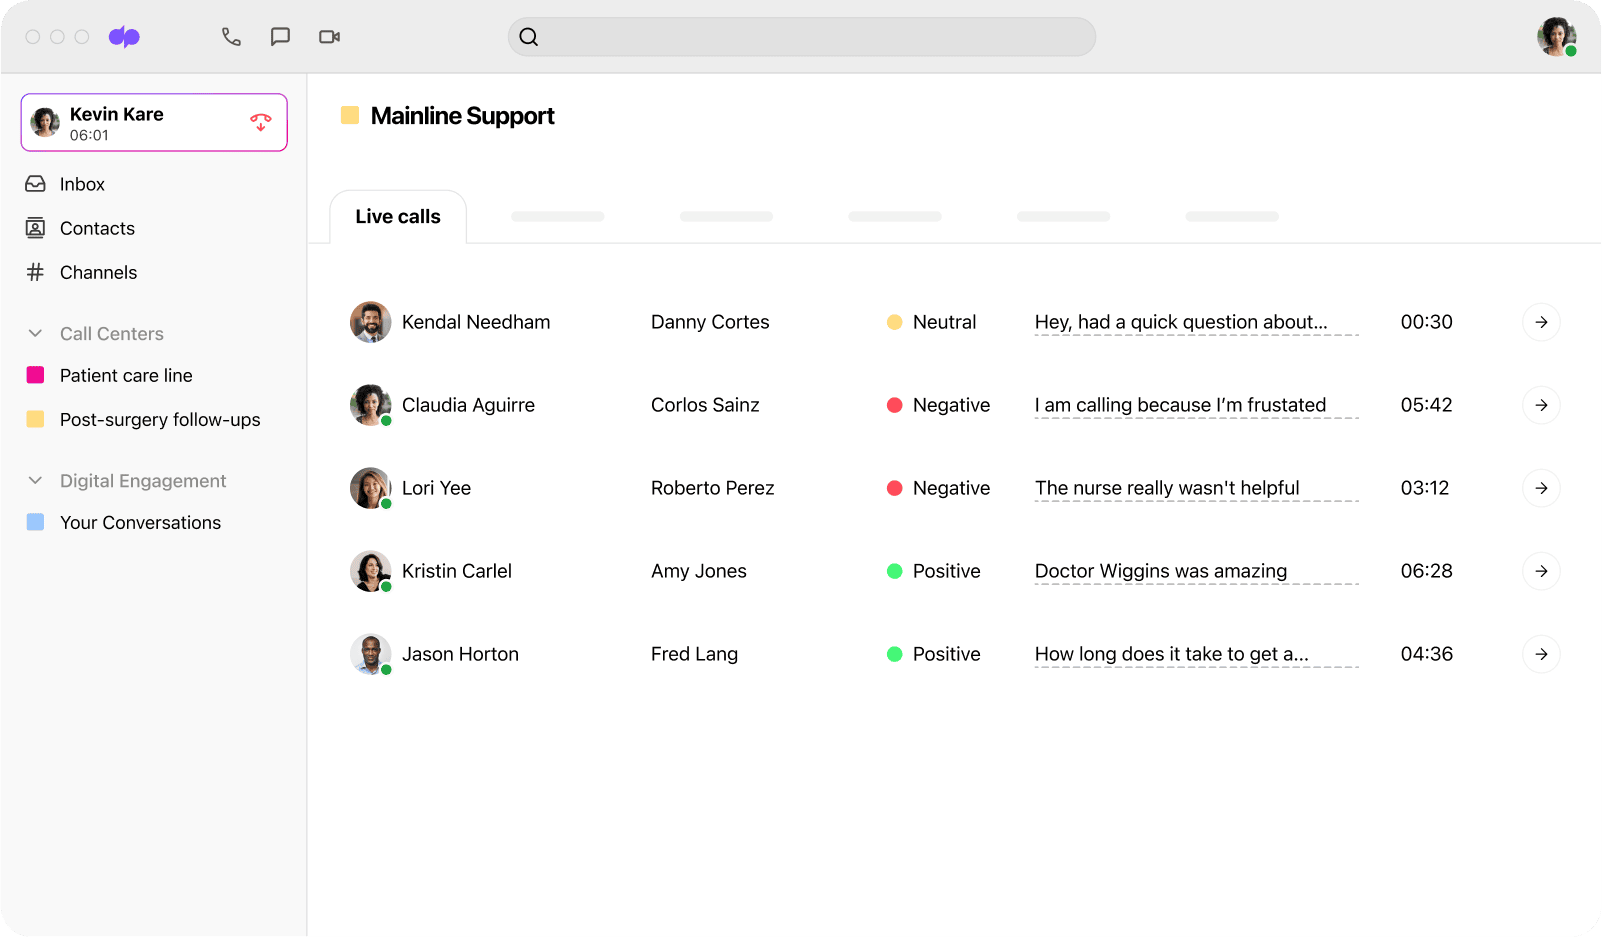This screenshot has height=937, width=1602.
Task: Open the chat messages icon
Action: coord(280,36)
